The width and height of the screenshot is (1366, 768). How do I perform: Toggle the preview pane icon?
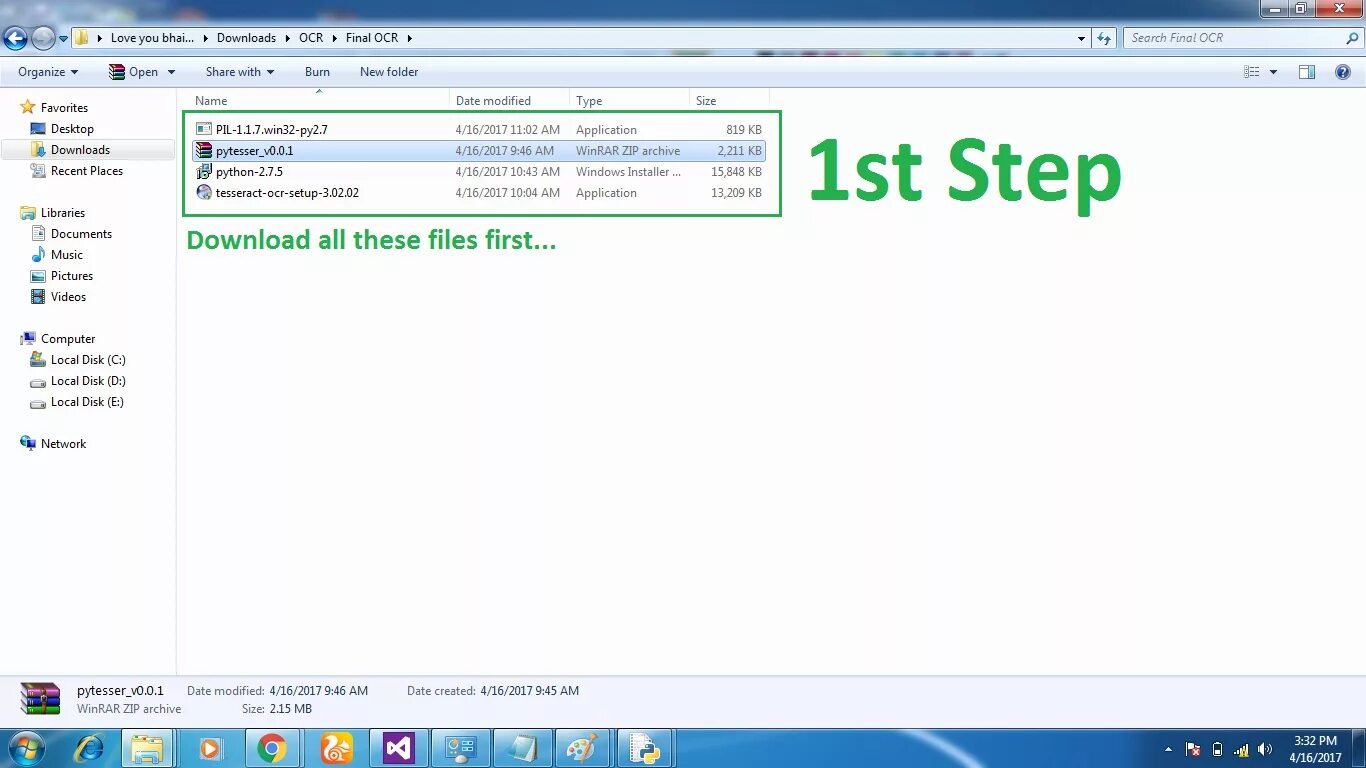[x=1307, y=72]
